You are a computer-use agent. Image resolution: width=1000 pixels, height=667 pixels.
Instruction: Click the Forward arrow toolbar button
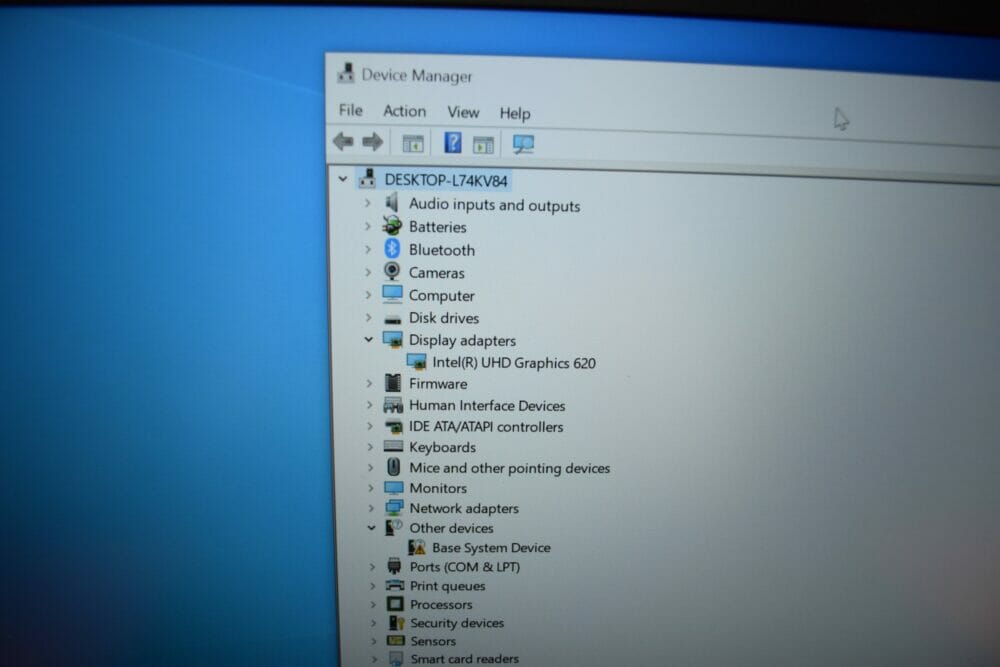(x=372, y=142)
